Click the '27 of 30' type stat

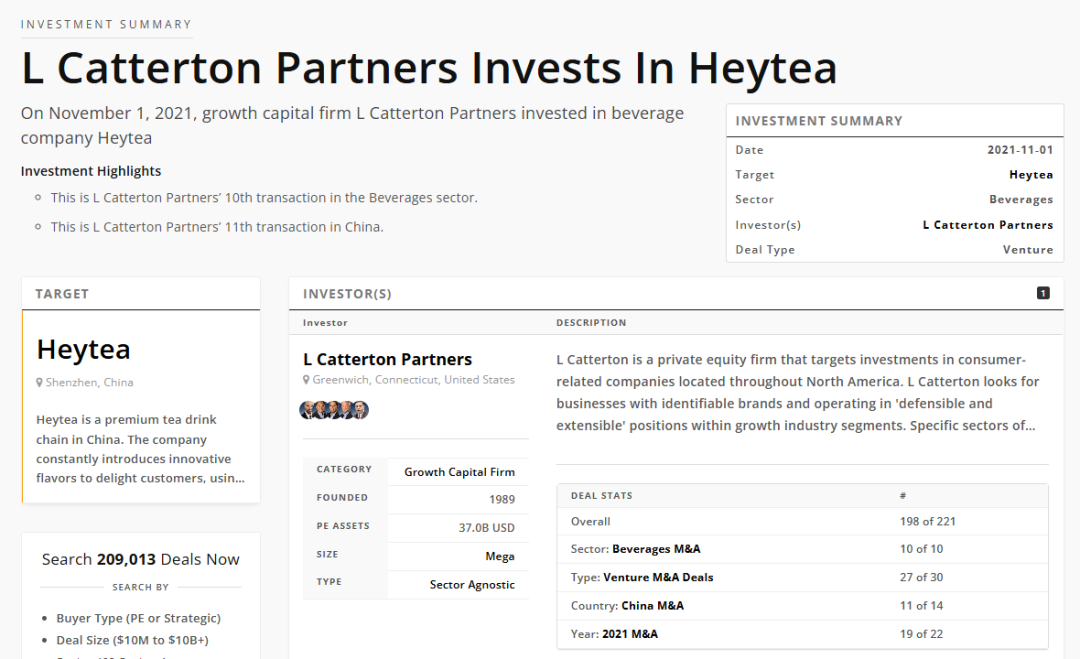click(x=921, y=577)
